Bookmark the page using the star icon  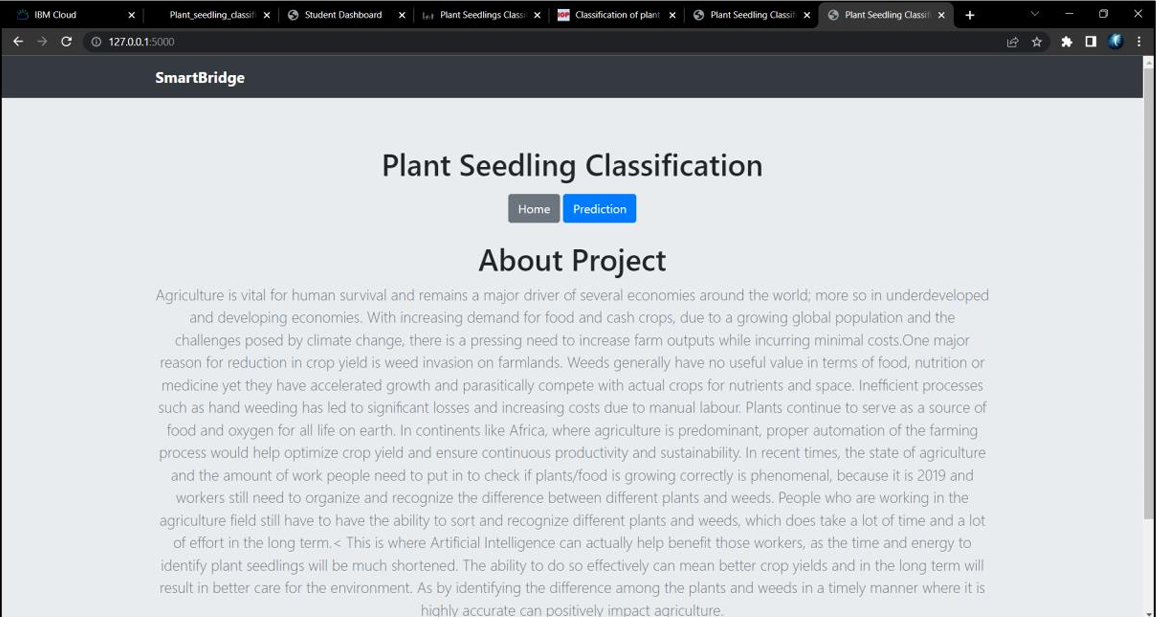[1037, 42]
